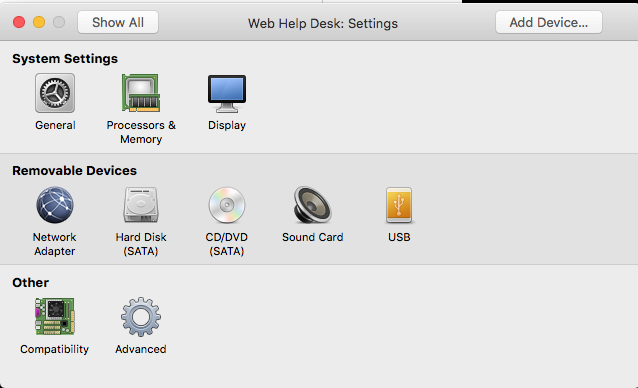This screenshot has width=638, height=388.
Task: Click the Sound Card label text
Action: click(x=312, y=237)
